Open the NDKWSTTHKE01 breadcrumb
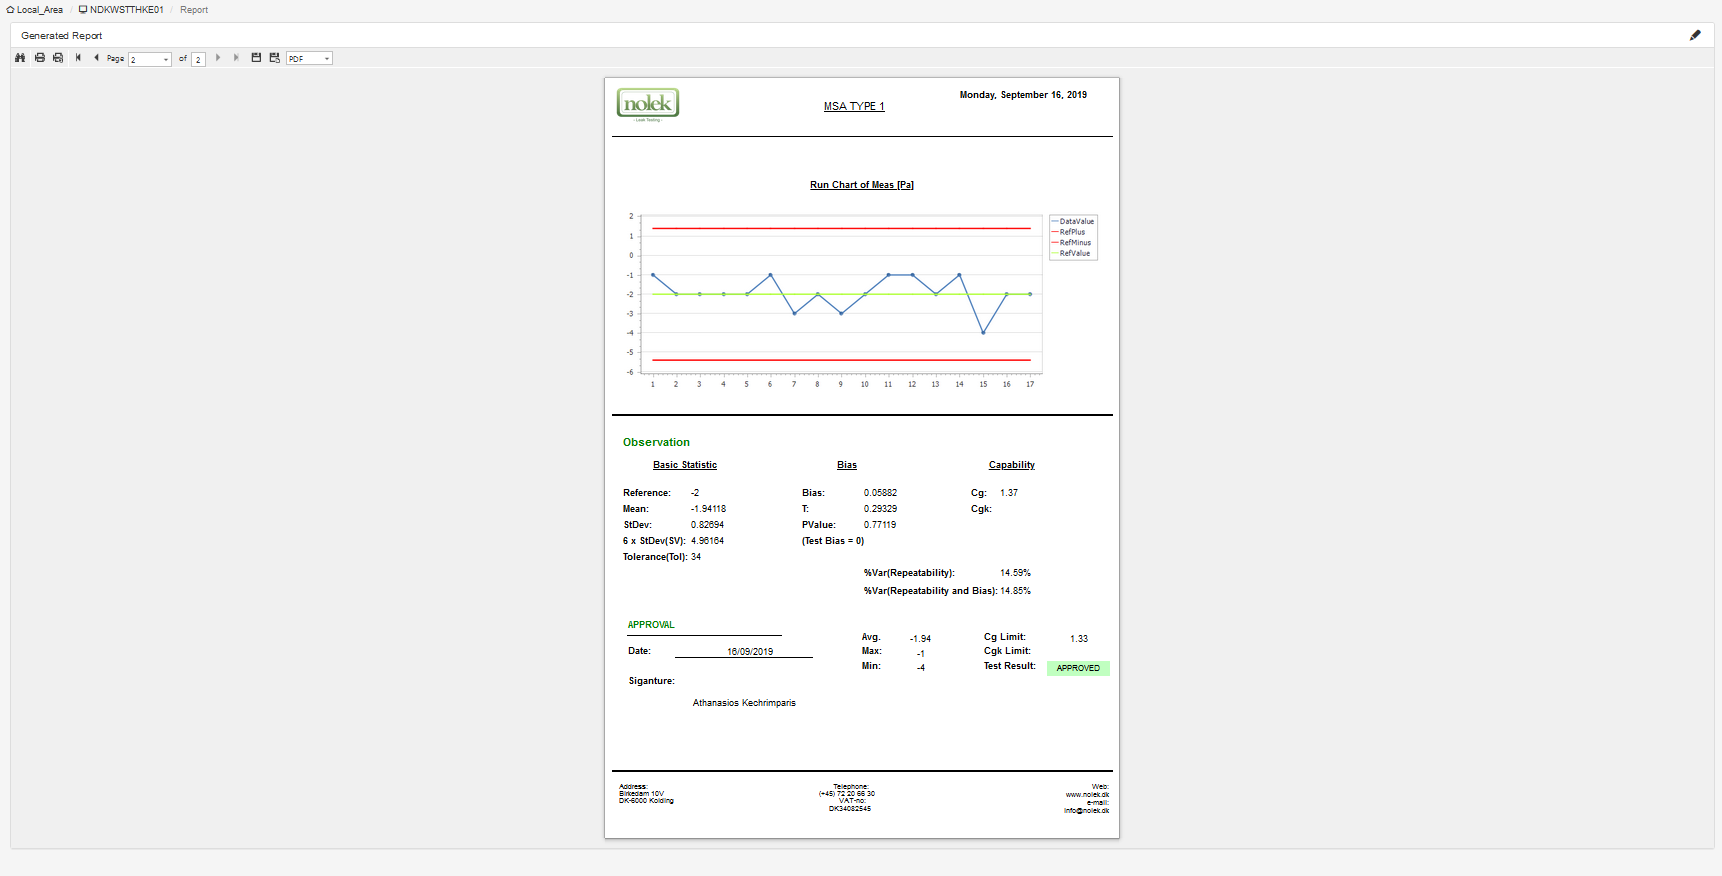Viewport: 1722px width, 876px height. coord(122,10)
